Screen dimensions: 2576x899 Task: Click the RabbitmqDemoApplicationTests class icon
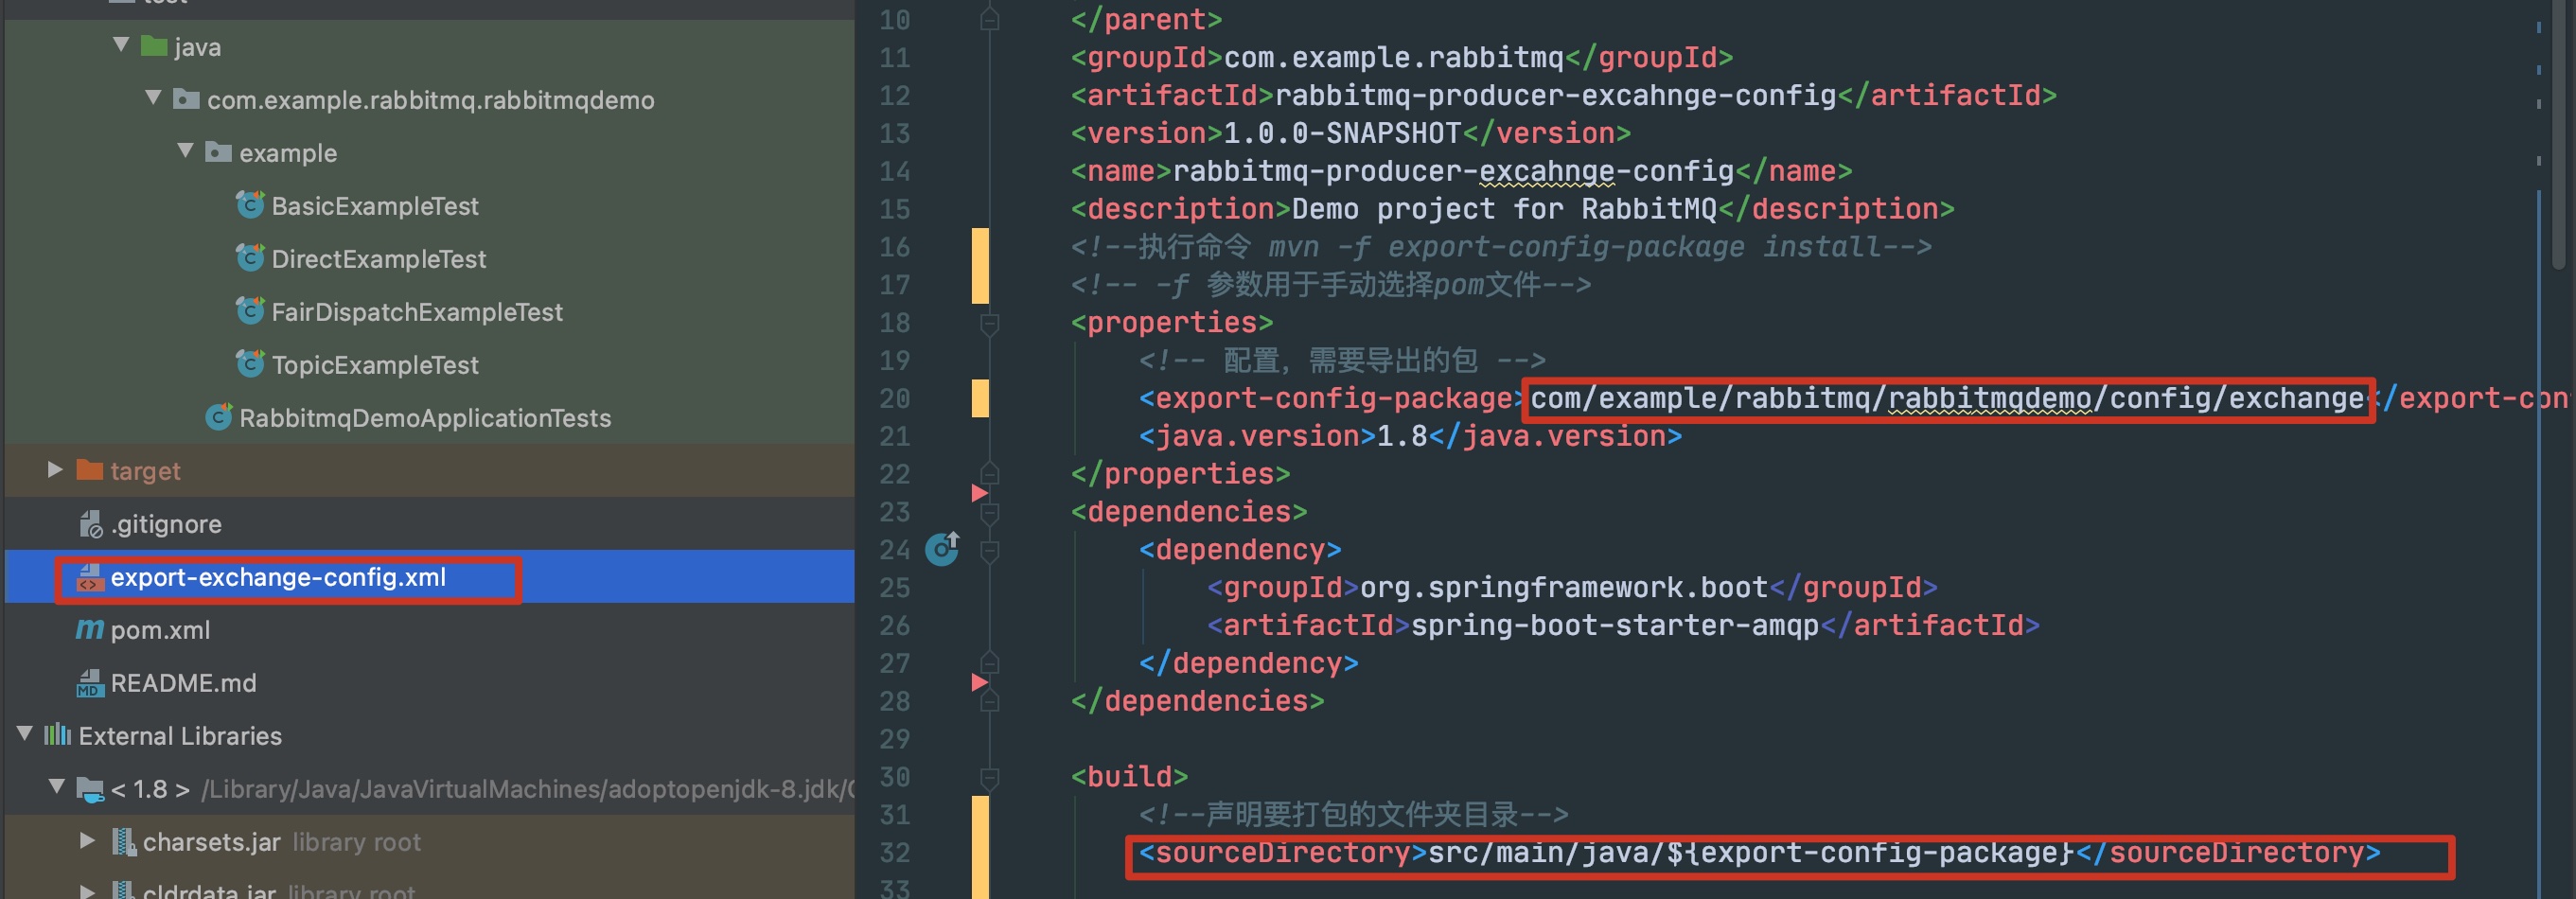coord(218,417)
